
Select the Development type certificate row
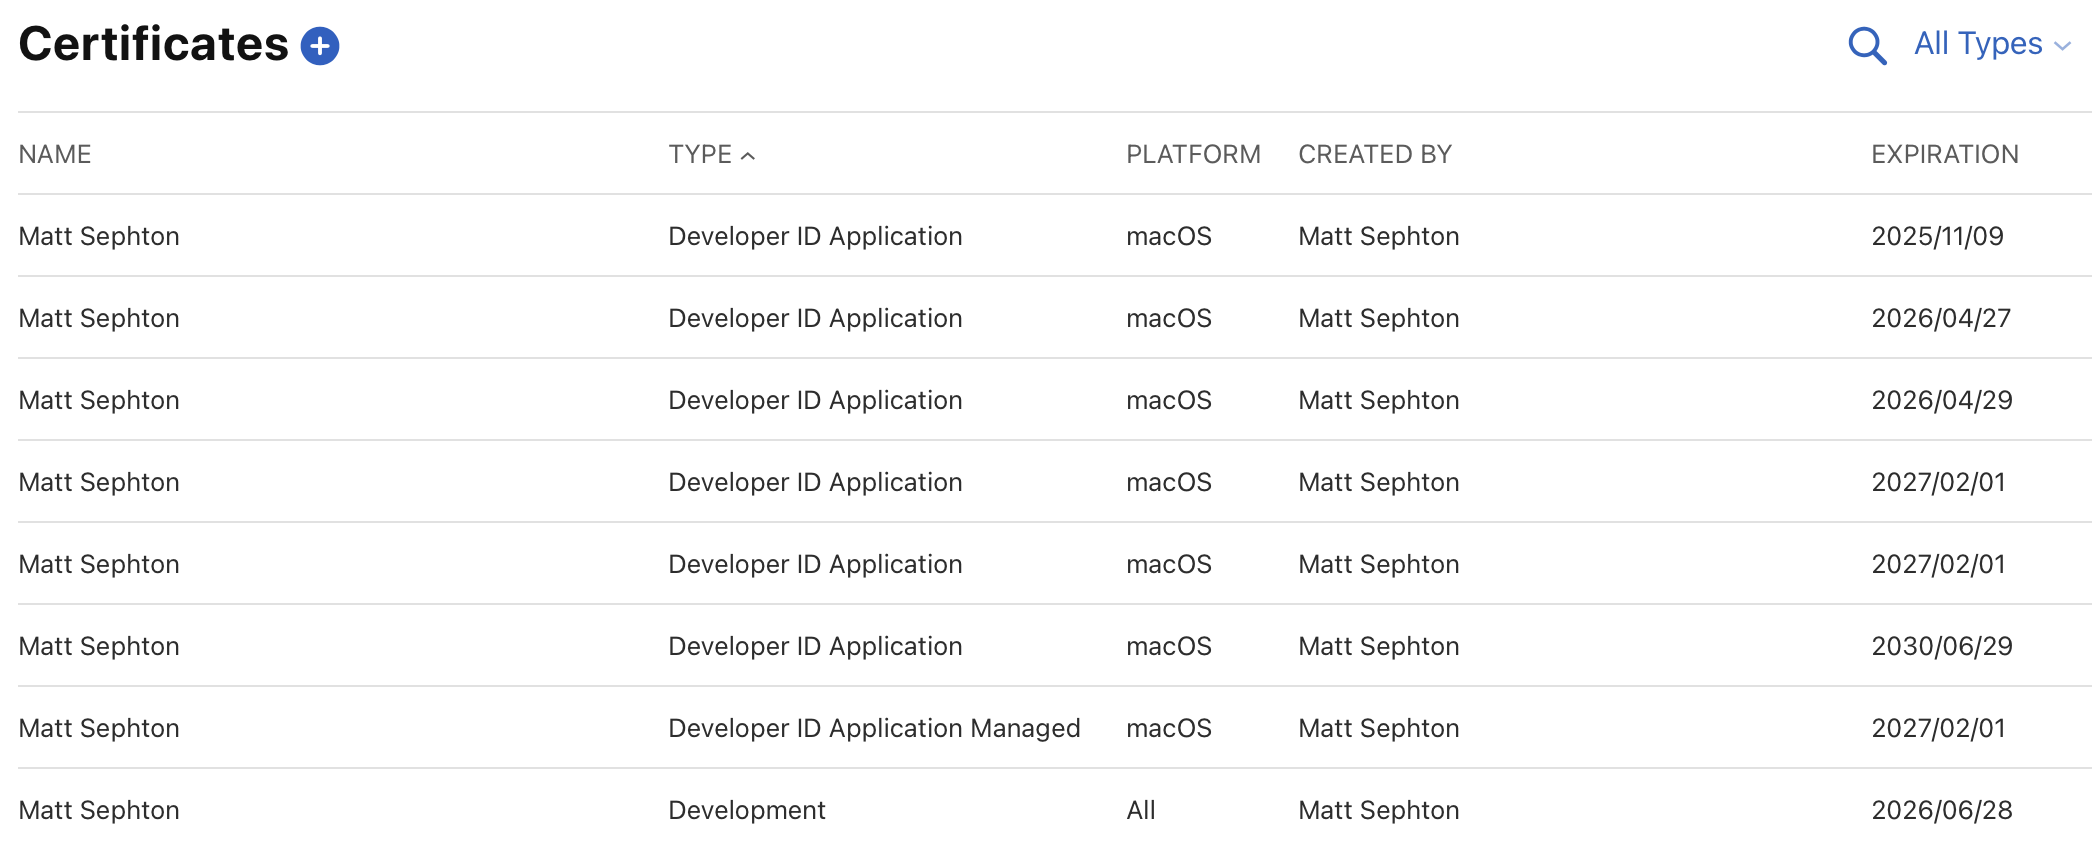tap(746, 810)
